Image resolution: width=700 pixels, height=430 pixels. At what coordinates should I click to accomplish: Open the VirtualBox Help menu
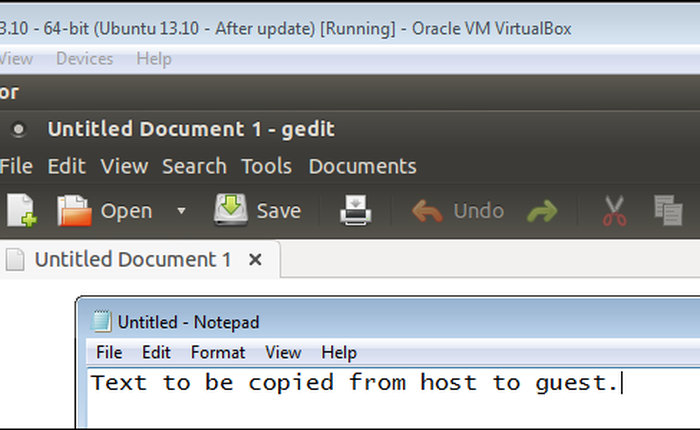[x=154, y=59]
